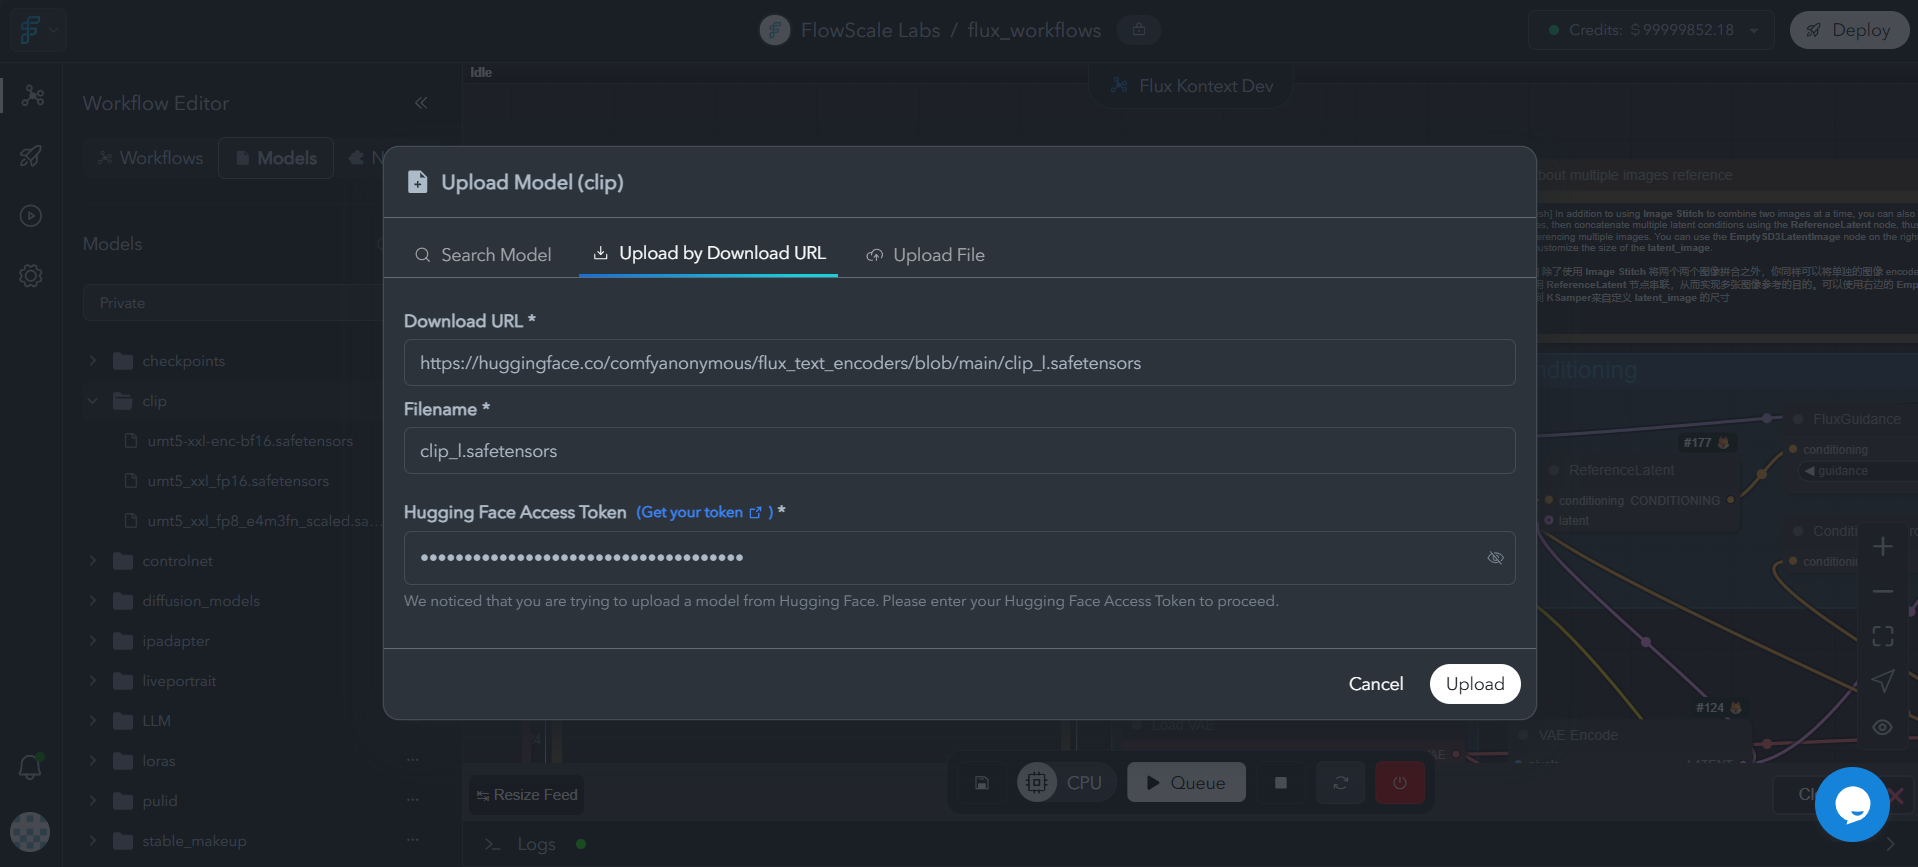This screenshot has height=867, width=1918.
Task: Open the options menu for the pulid folder
Action: 413,800
